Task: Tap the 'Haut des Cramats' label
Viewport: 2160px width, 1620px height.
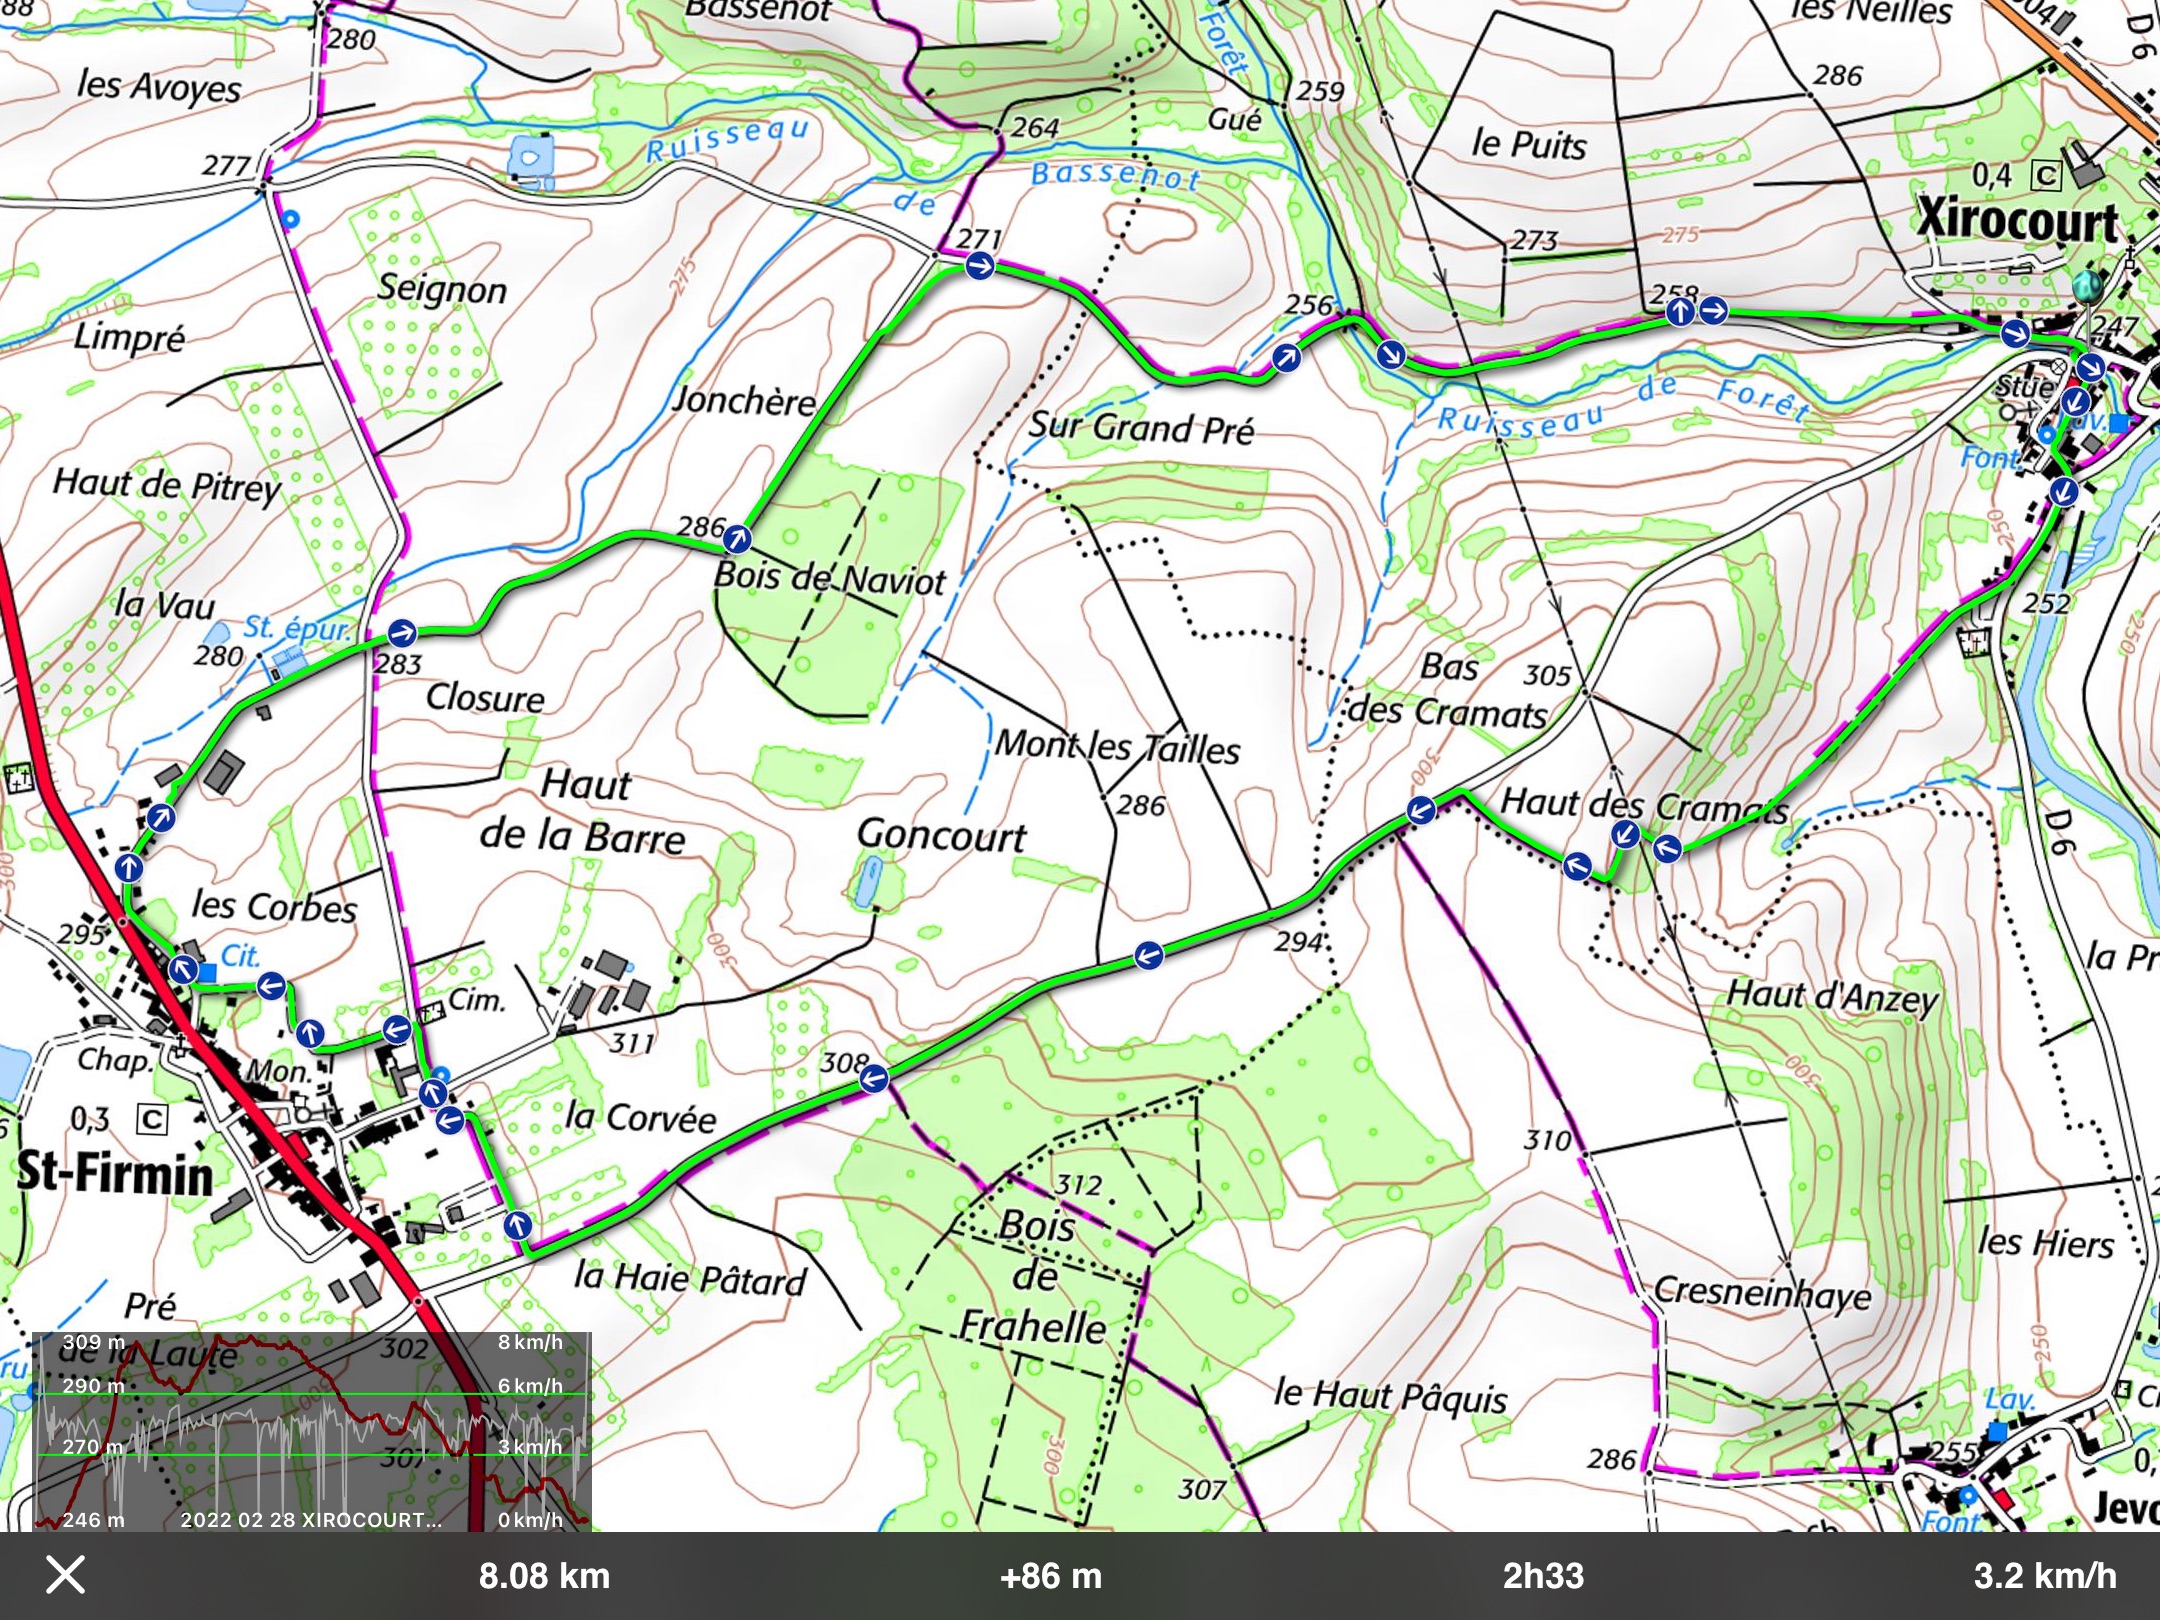Action: click(1644, 805)
